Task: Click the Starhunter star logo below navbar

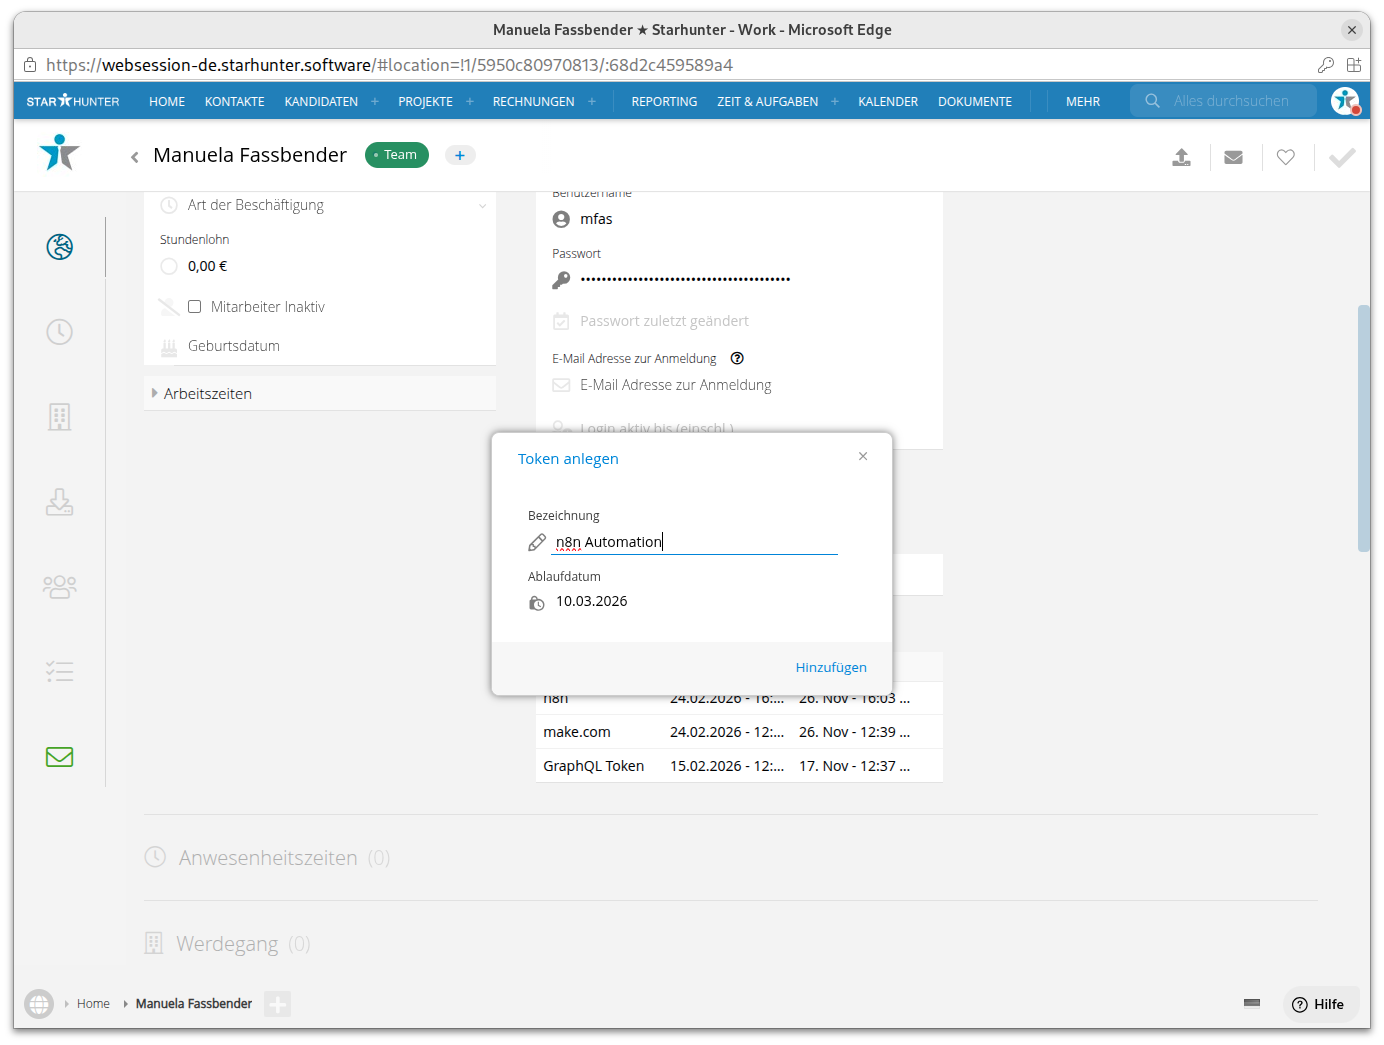Action: pos(60,153)
